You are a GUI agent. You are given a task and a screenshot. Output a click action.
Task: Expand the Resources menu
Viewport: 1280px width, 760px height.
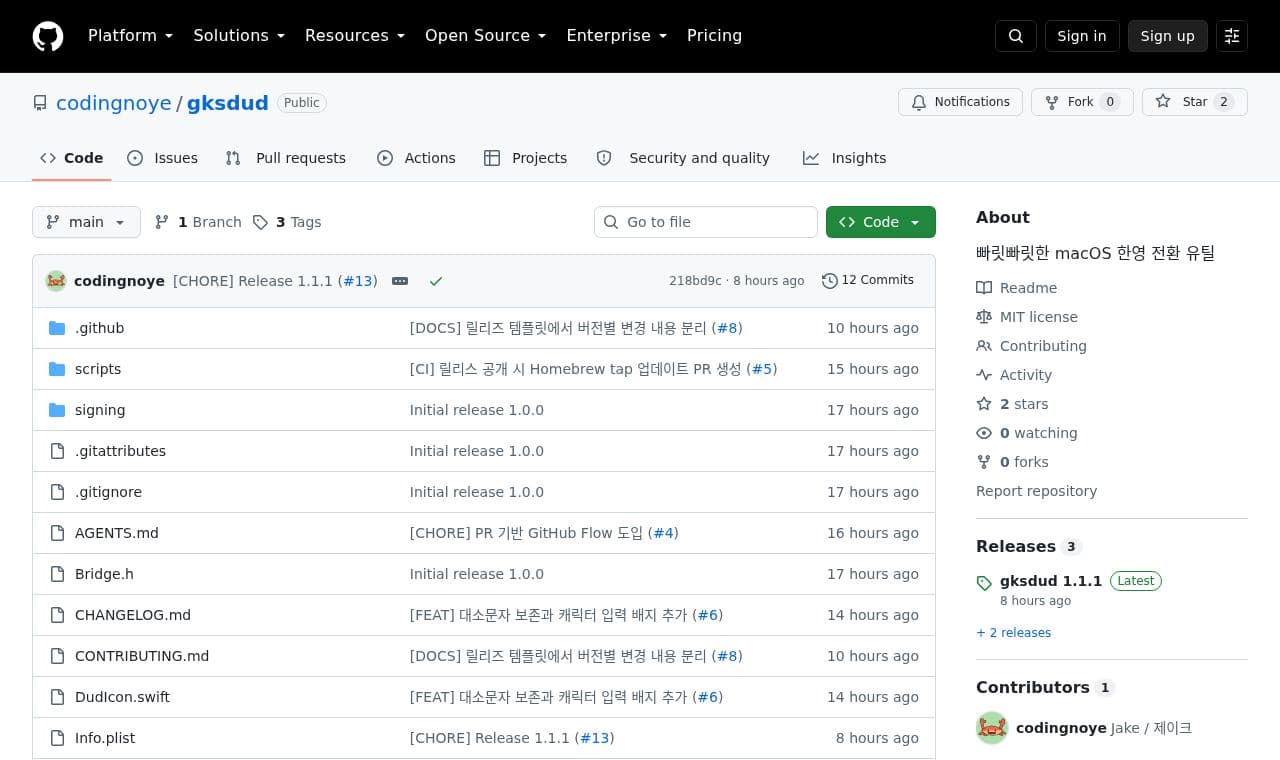(x=355, y=36)
